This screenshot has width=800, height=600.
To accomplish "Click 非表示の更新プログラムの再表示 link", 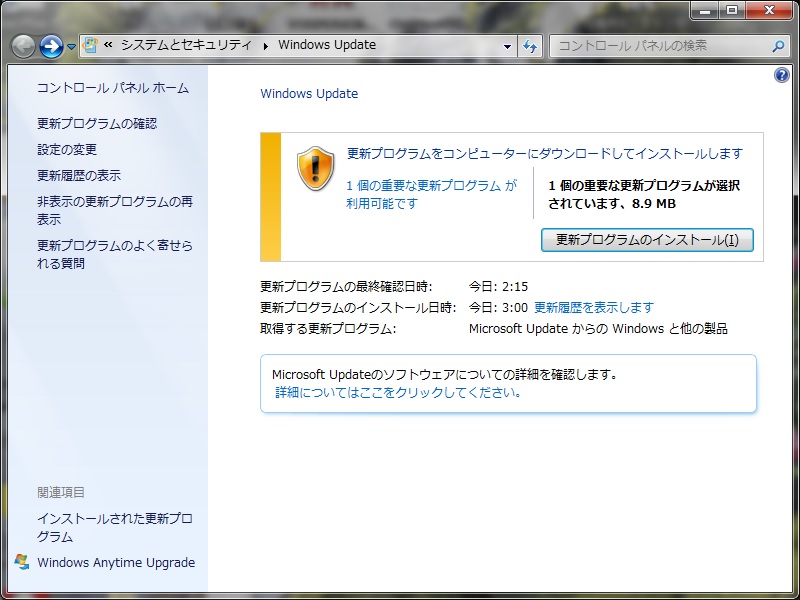I will tap(115, 210).
